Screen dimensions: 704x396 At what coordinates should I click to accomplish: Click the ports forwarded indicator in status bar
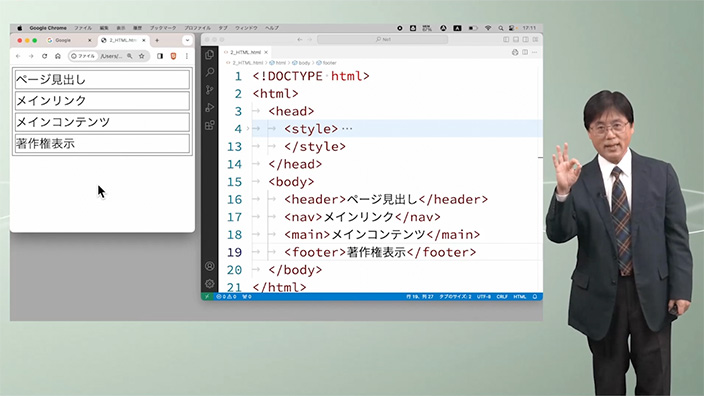247,296
